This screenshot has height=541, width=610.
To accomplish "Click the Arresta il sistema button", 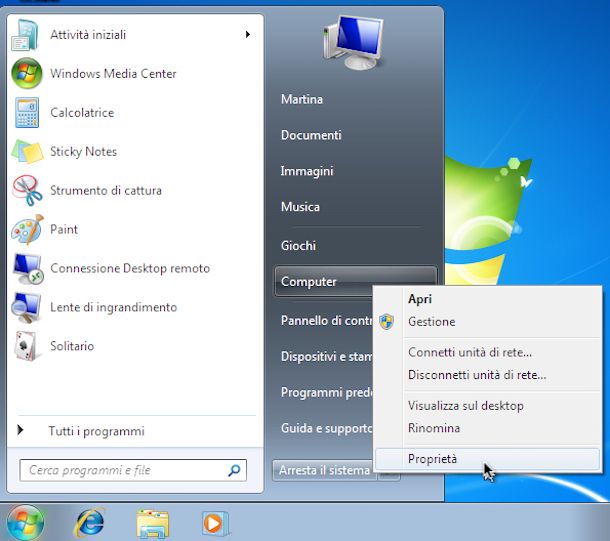I will (x=324, y=470).
